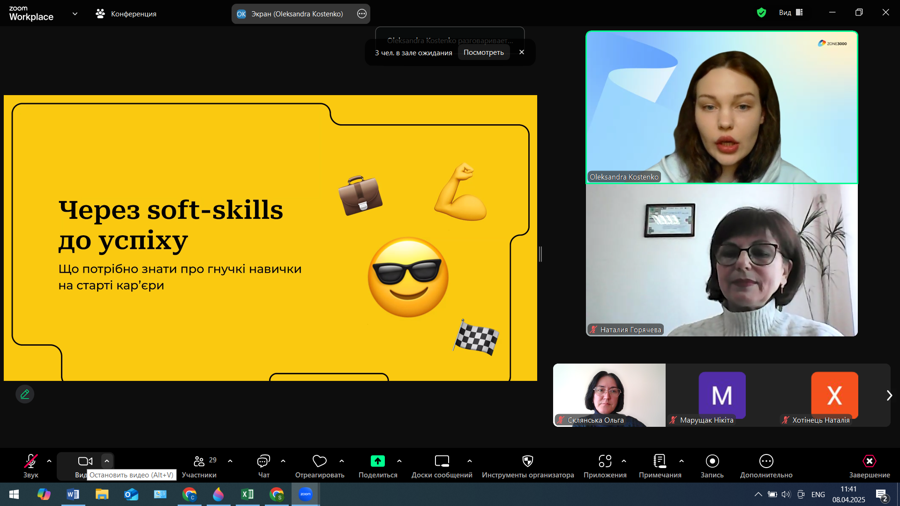Click the Экран (Oleksandra Kostenko) tab

click(x=300, y=14)
